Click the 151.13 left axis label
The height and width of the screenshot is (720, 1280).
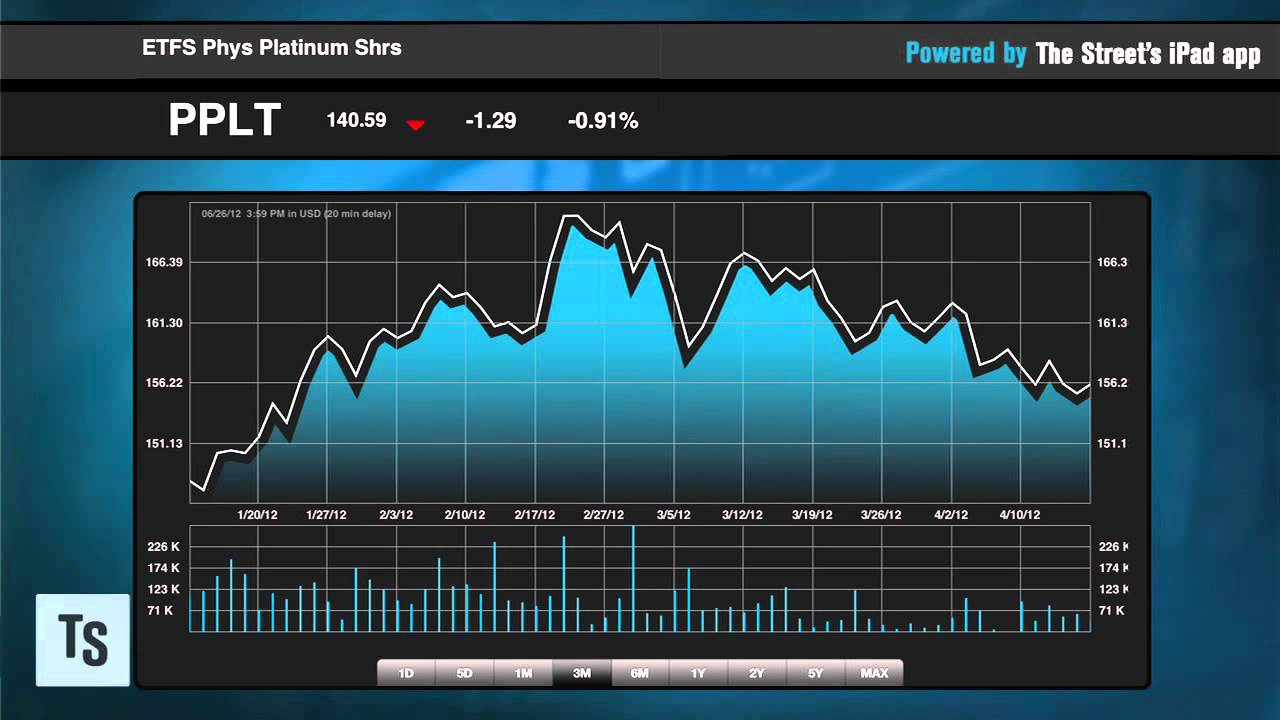[x=164, y=443]
